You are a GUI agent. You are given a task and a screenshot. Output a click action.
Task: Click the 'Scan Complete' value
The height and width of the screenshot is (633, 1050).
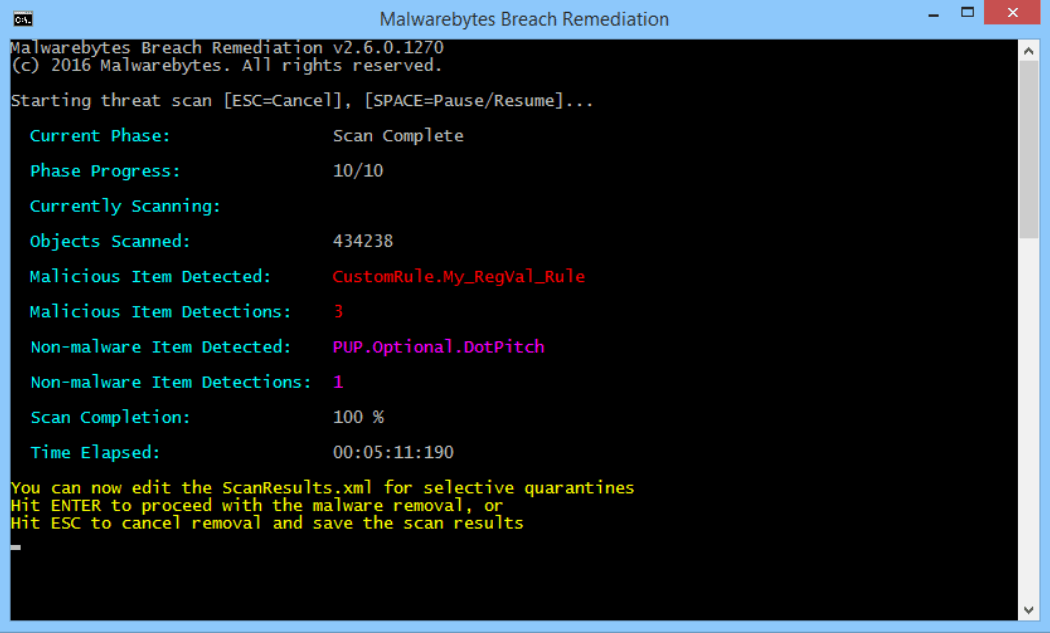[x=398, y=136]
